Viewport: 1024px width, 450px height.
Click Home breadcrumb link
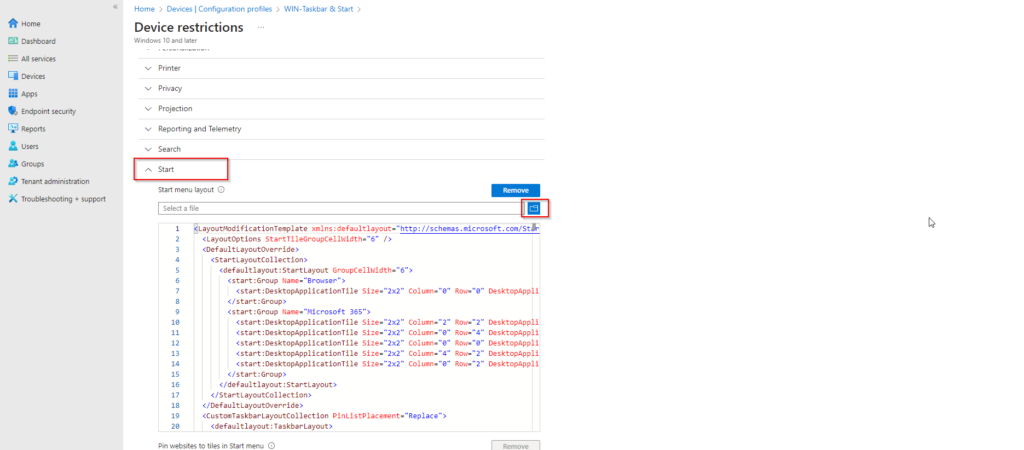tap(144, 9)
